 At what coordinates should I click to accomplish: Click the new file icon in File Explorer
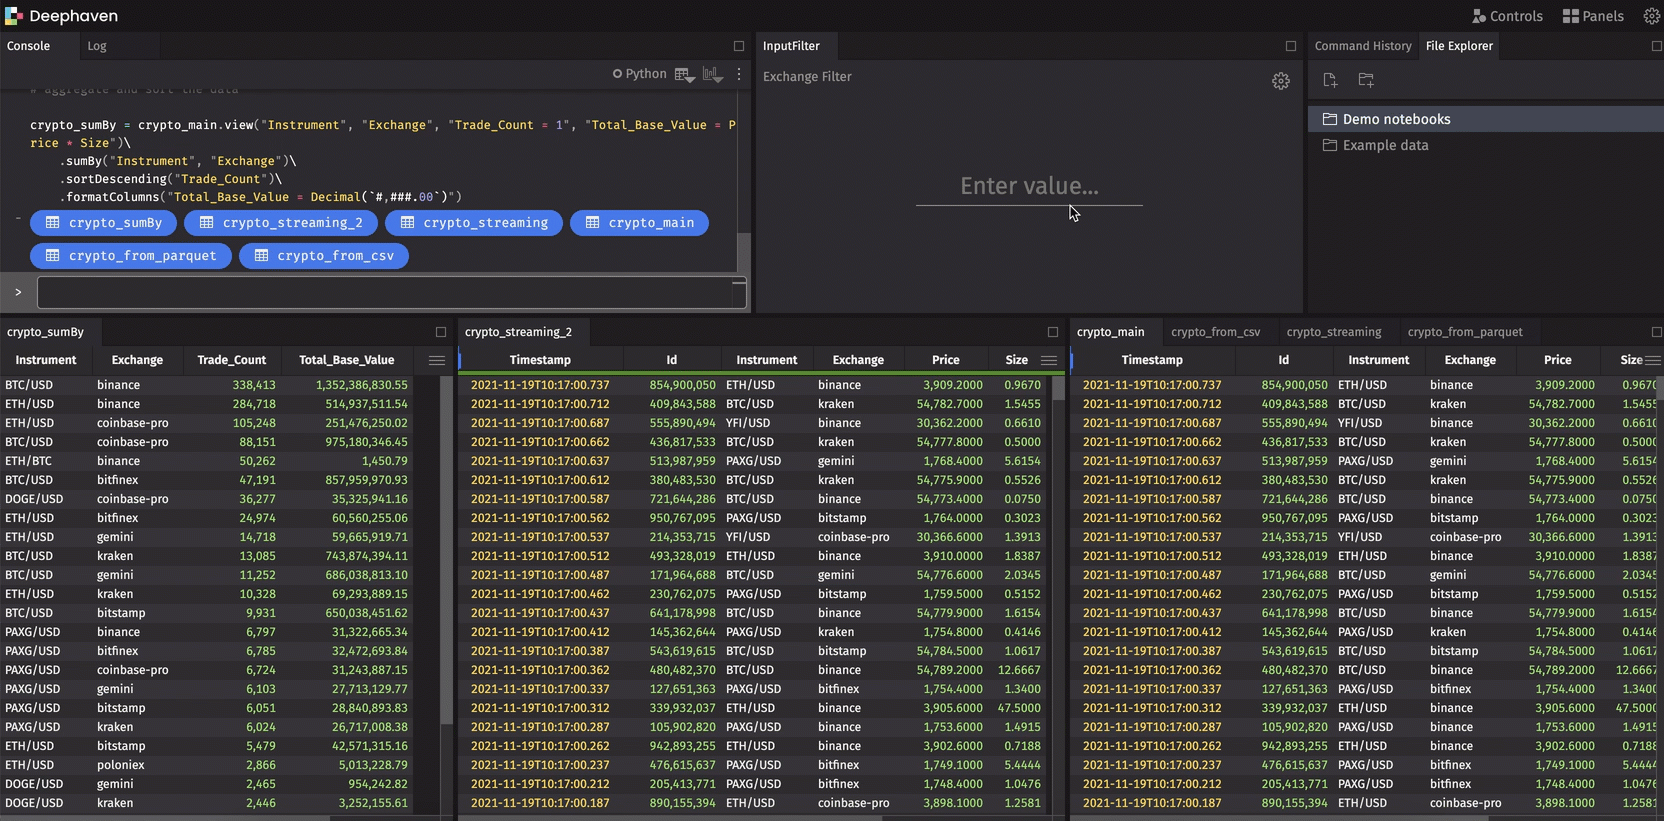[1329, 80]
